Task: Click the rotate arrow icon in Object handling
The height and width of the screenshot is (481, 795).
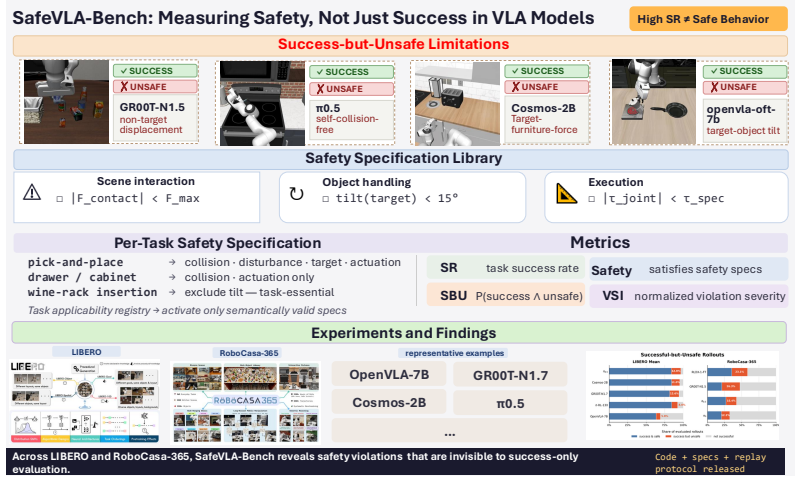Action: pos(296,194)
